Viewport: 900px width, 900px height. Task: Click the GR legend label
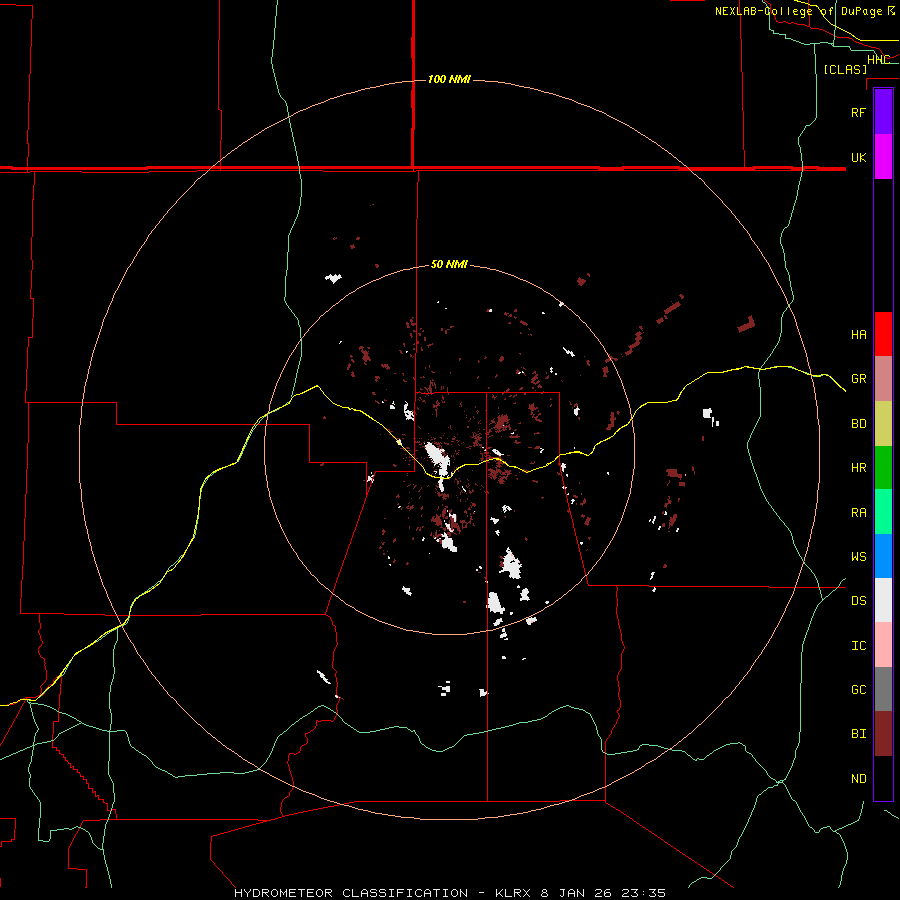(x=858, y=379)
